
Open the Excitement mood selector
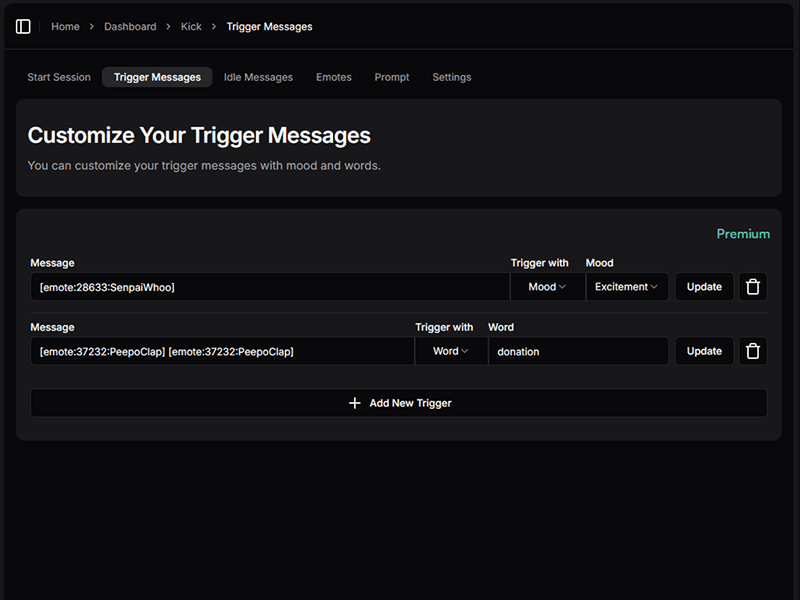pos(627,287)
